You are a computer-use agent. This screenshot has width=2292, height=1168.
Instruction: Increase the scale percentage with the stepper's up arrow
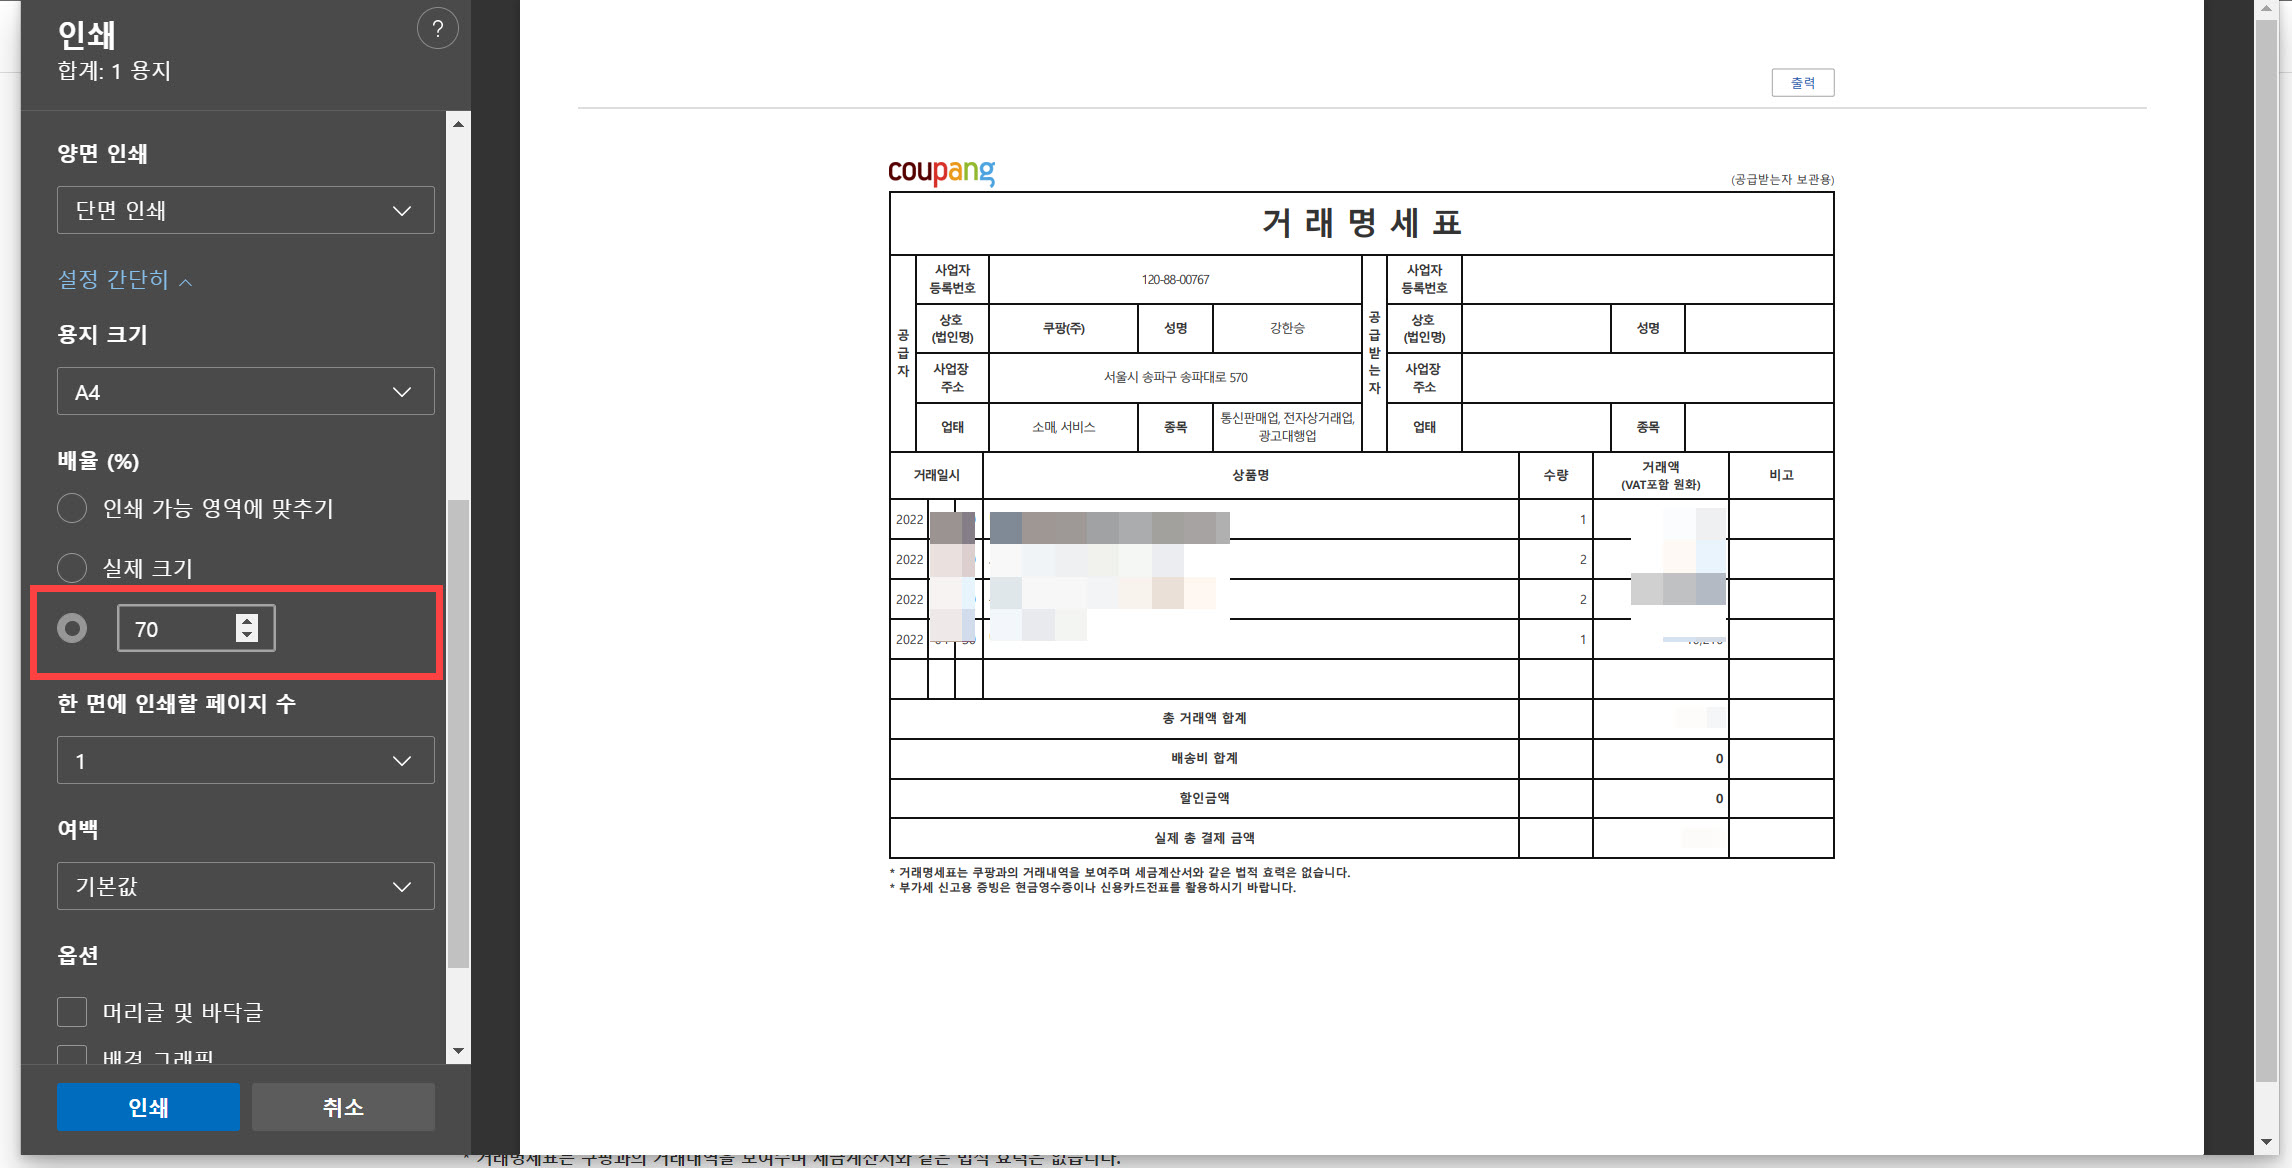coord(246,620)
